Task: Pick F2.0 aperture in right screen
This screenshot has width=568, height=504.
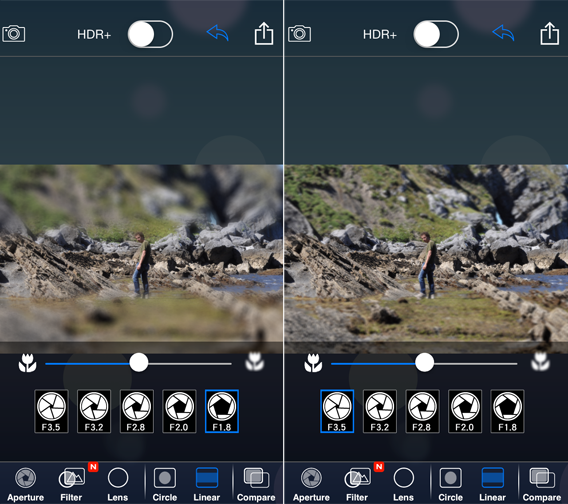Action: tap(465, 411)
